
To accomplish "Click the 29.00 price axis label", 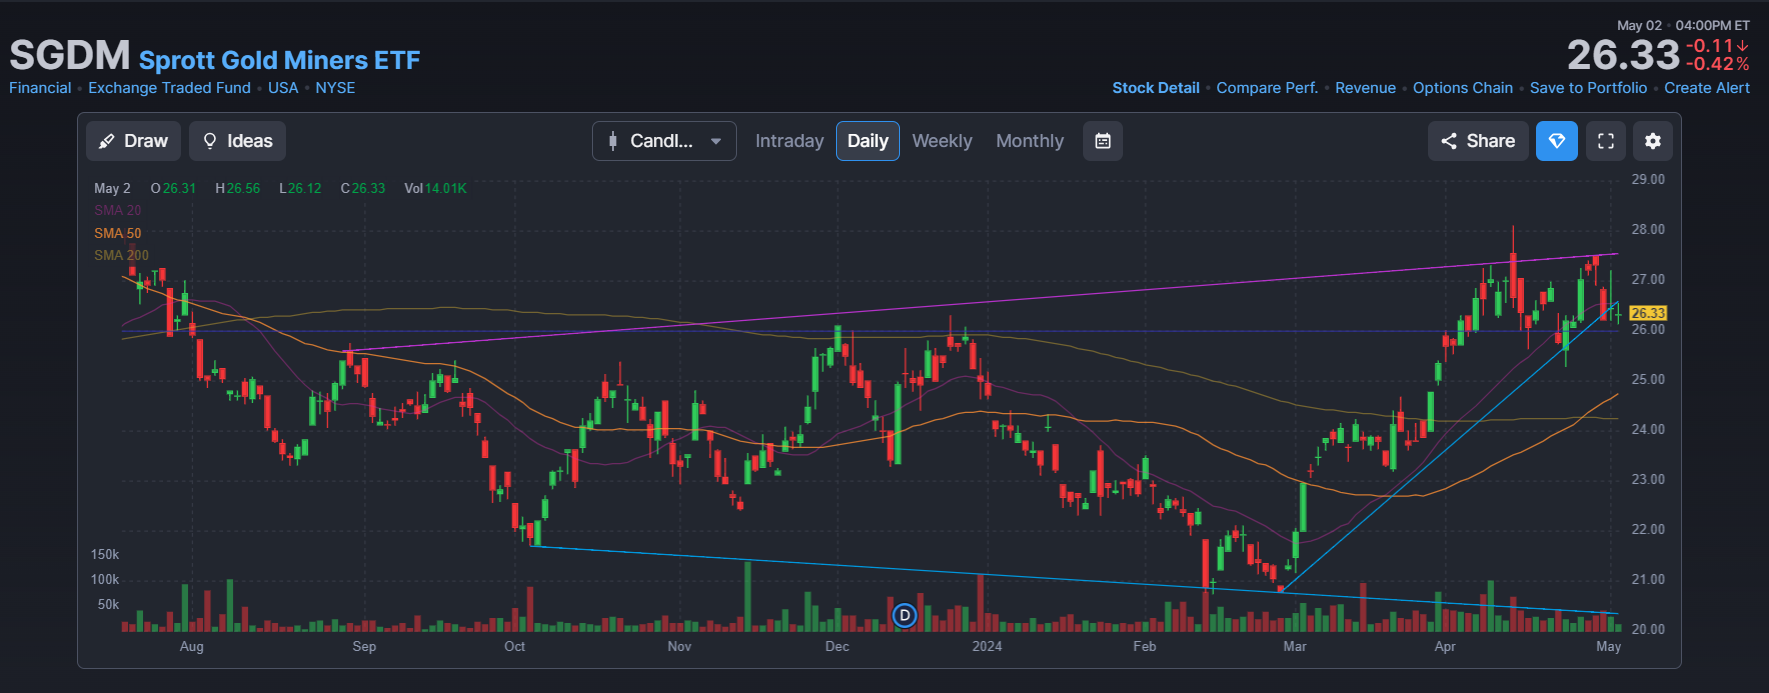I will (x=1648, y=179).
